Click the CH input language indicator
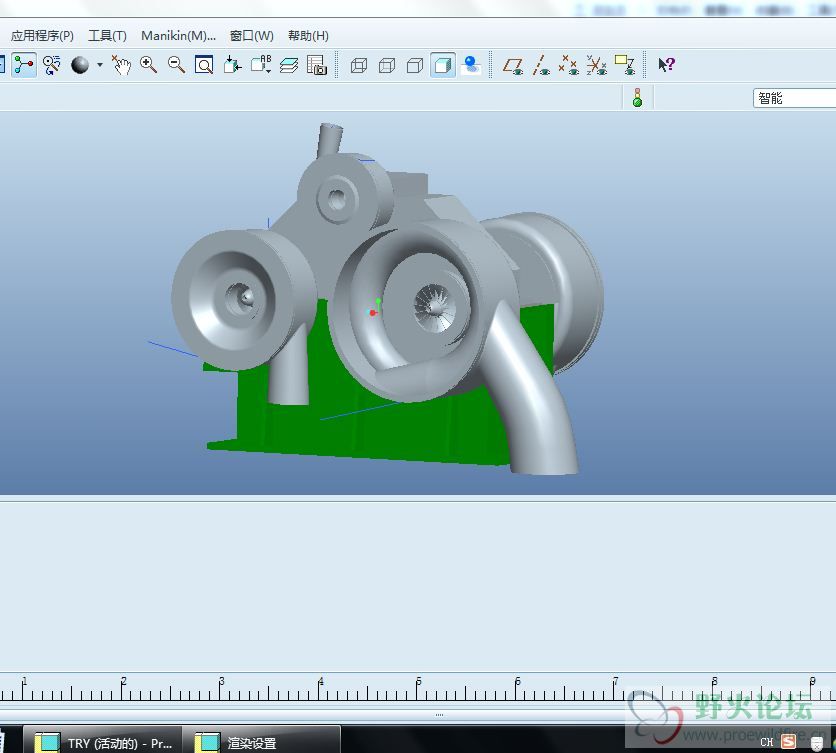 [x=767, y=742]
